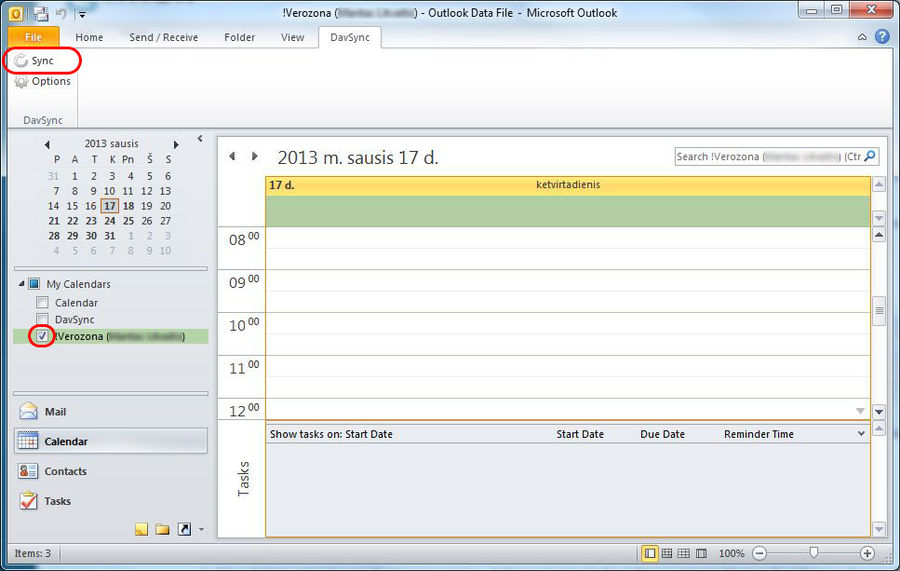Image resolution: width=900 pixels, height=571 pixels.
Task: Open Configure buttons dropdown in navigation pane
Action: (x=201, y=530)
